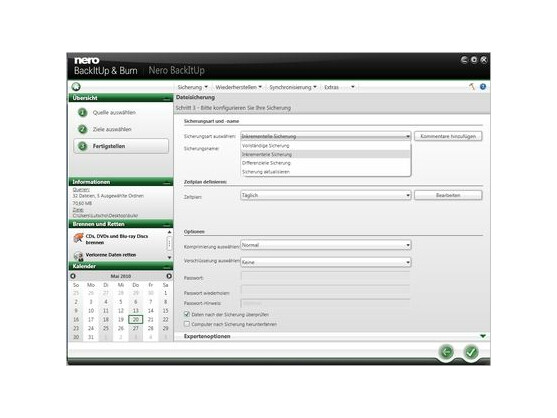Select step 3 Fertigstellen

[x=121, y=146]
